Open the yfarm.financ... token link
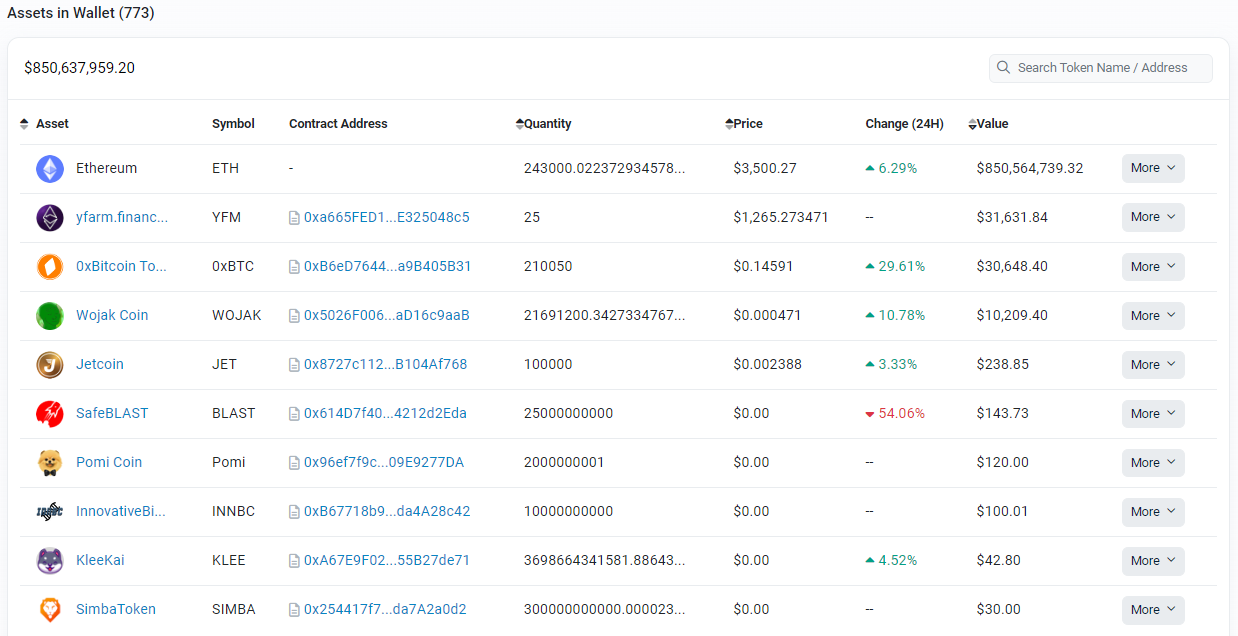 coord(122,217)
